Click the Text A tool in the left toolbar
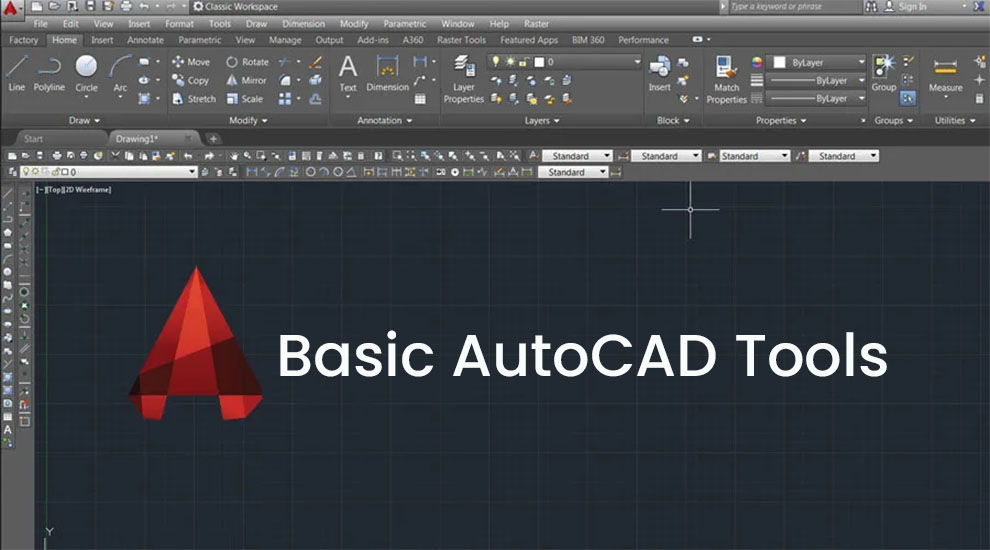The width and height of the screenshot is (990, 550). 8,430
